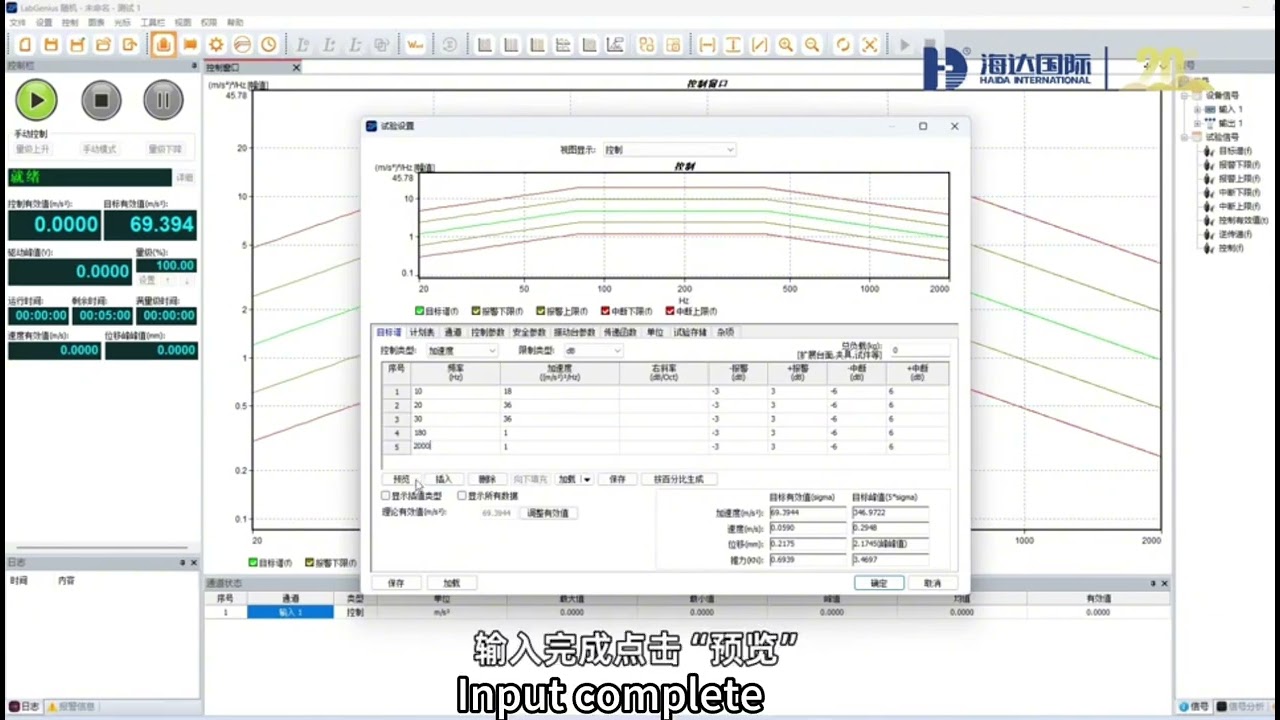Collapse the 设备信号 tree node
Screen dimensions: 1280x720
click(x=1184, y=96)
